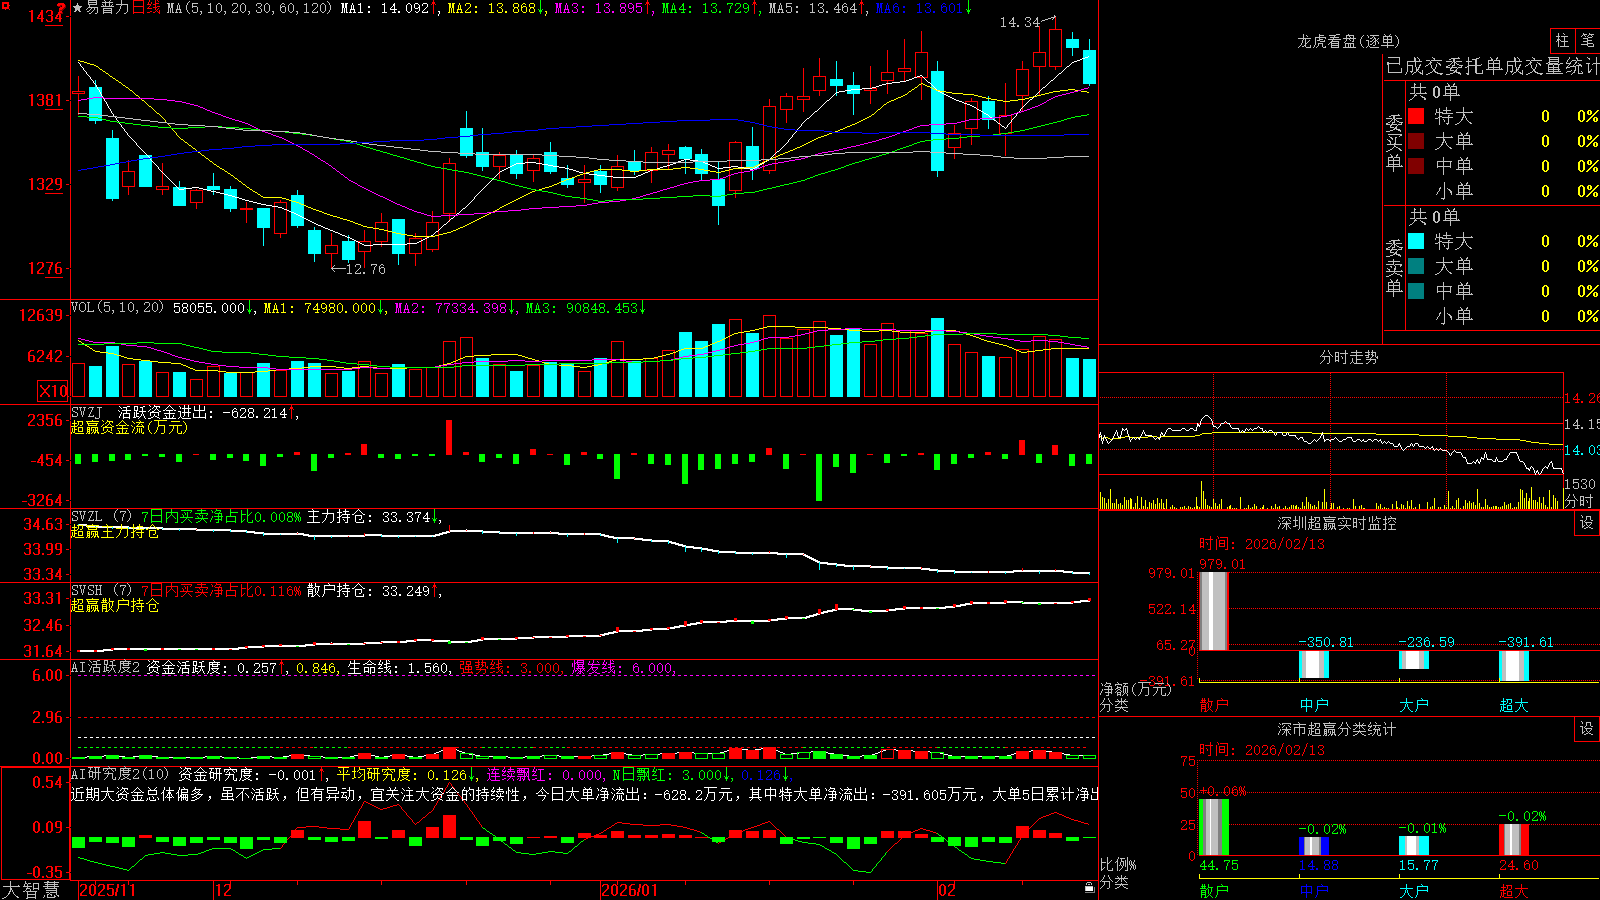Click the 超赢资金流(万元) label
1600x900 pixels.
coord(129,427)
